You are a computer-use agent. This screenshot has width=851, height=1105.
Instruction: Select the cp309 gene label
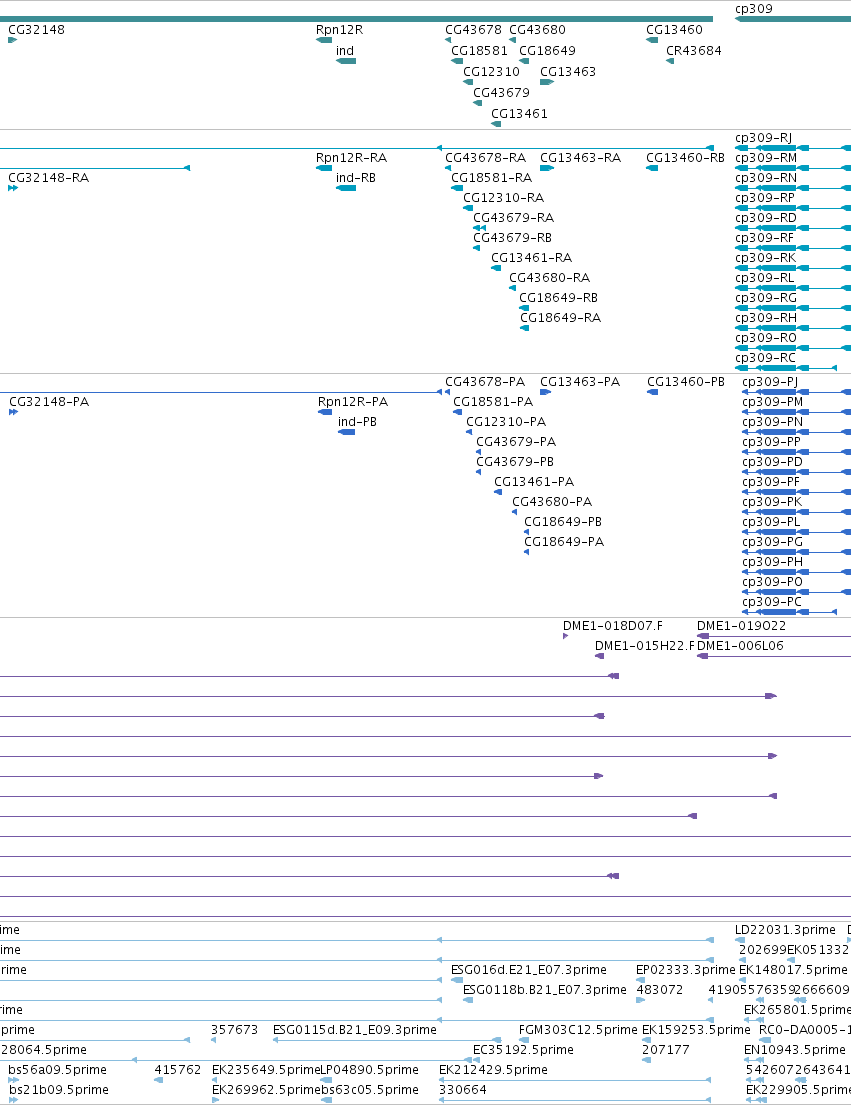pyautogui.click(x=753, y=8)
